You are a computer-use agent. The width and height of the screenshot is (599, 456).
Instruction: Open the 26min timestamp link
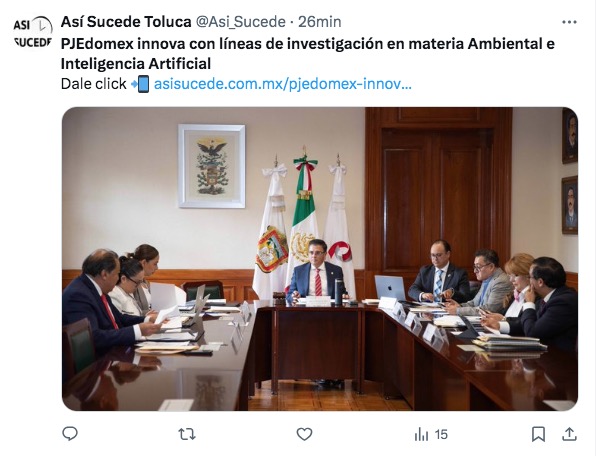[x=320, y=22]
